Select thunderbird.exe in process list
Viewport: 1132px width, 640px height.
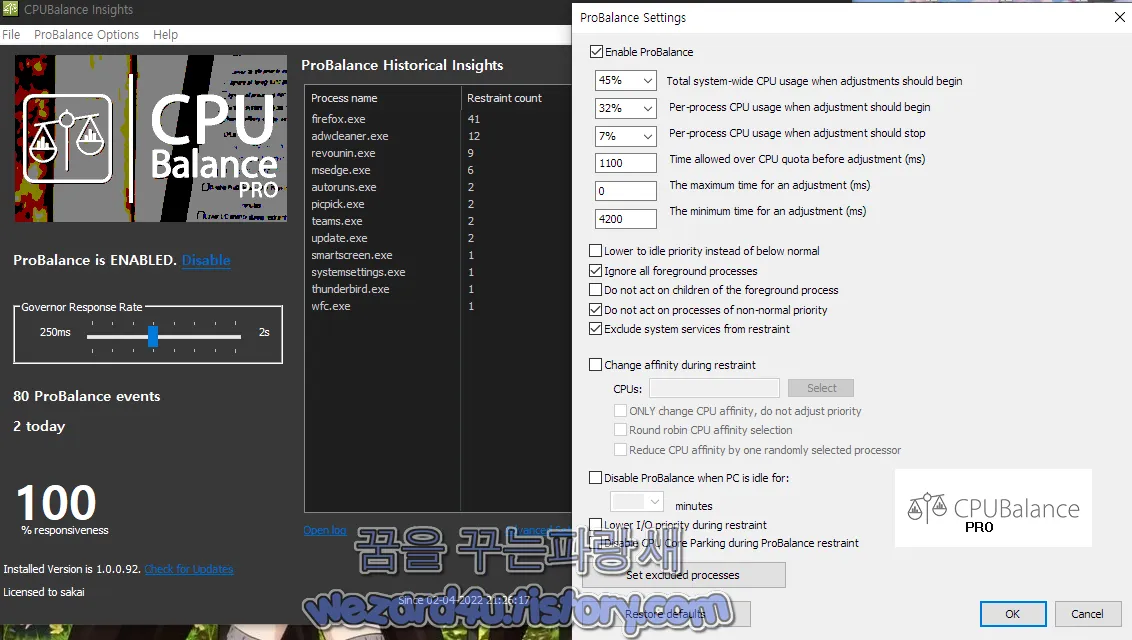[438, 289]
